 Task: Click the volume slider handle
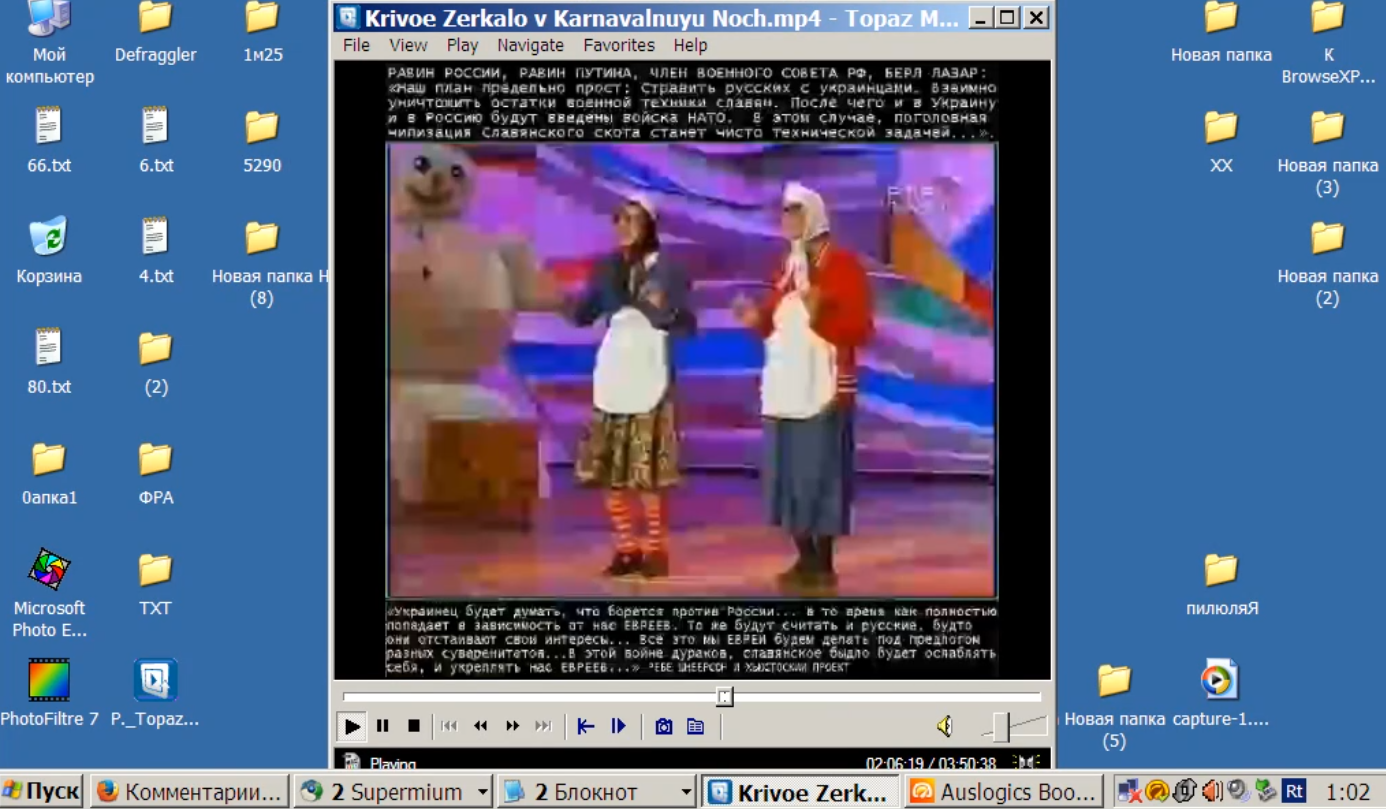[1001, 726]
